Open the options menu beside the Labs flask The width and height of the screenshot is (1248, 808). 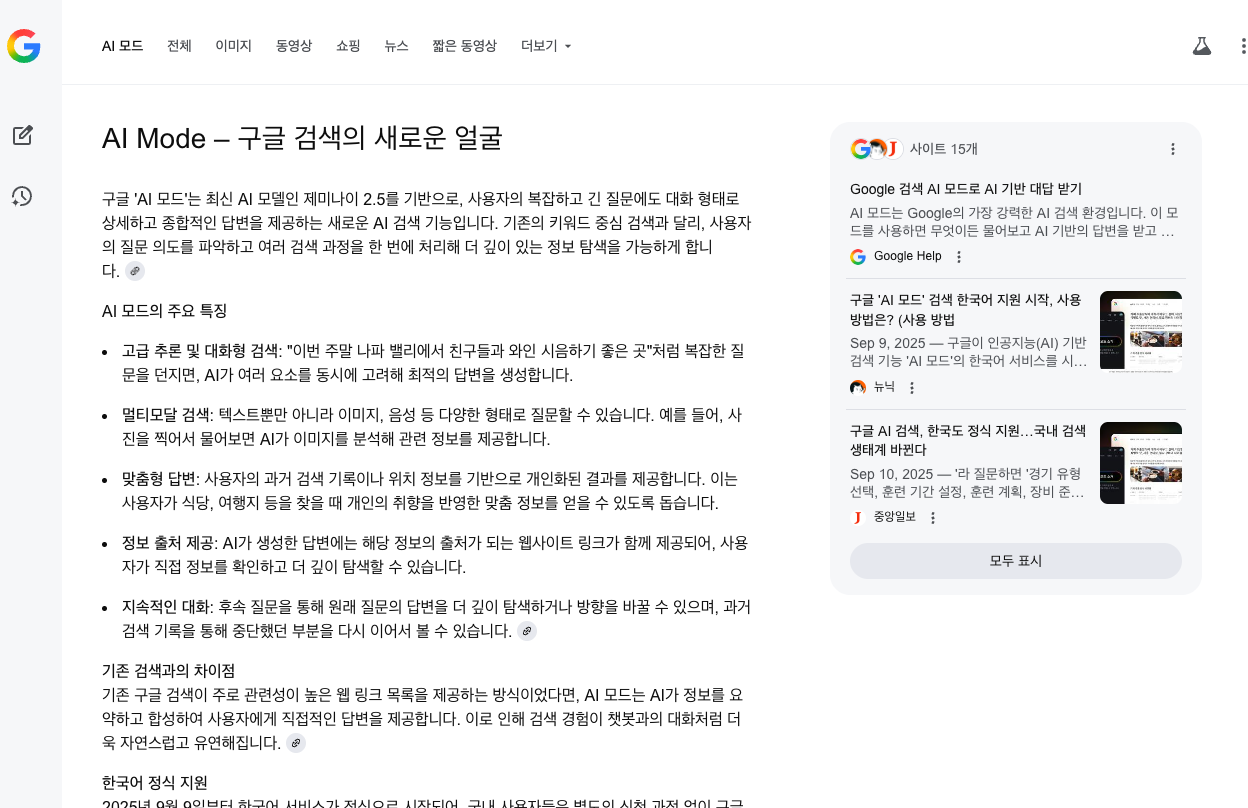coord(1243,46)
